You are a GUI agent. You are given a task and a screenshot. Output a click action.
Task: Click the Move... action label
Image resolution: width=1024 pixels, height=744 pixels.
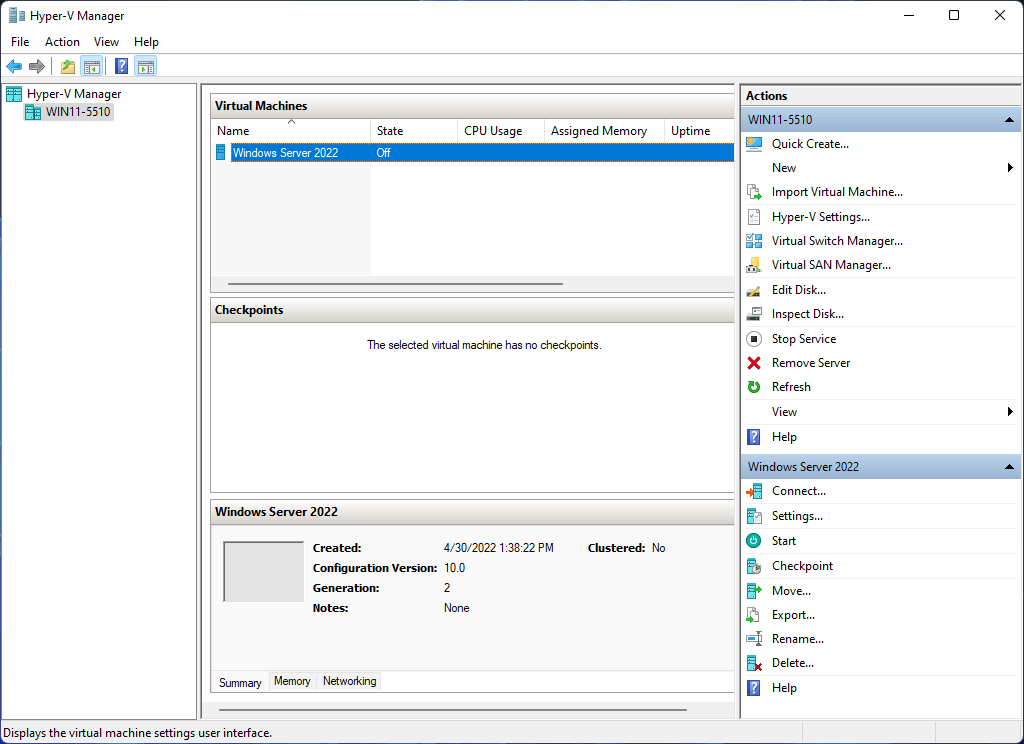(792, 590)
